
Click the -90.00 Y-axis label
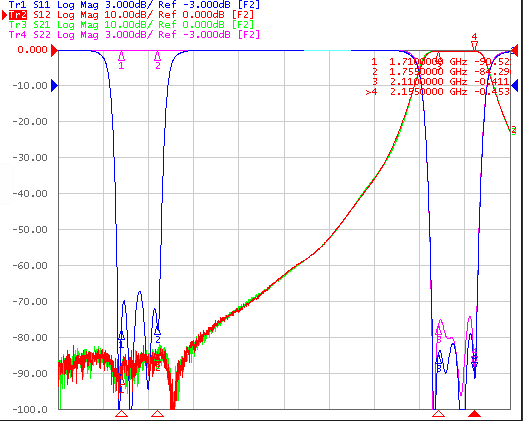30,374
